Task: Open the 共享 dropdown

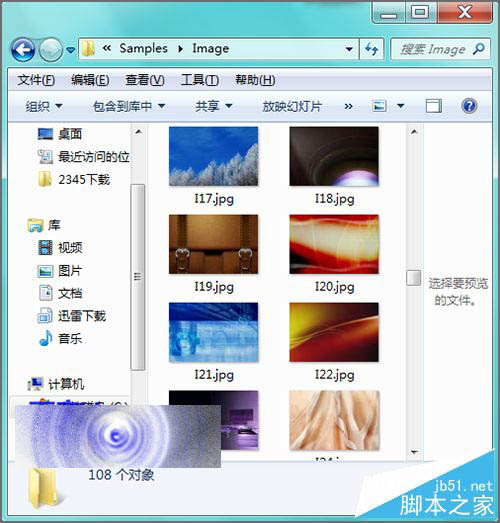Action: tap(213, 106)
